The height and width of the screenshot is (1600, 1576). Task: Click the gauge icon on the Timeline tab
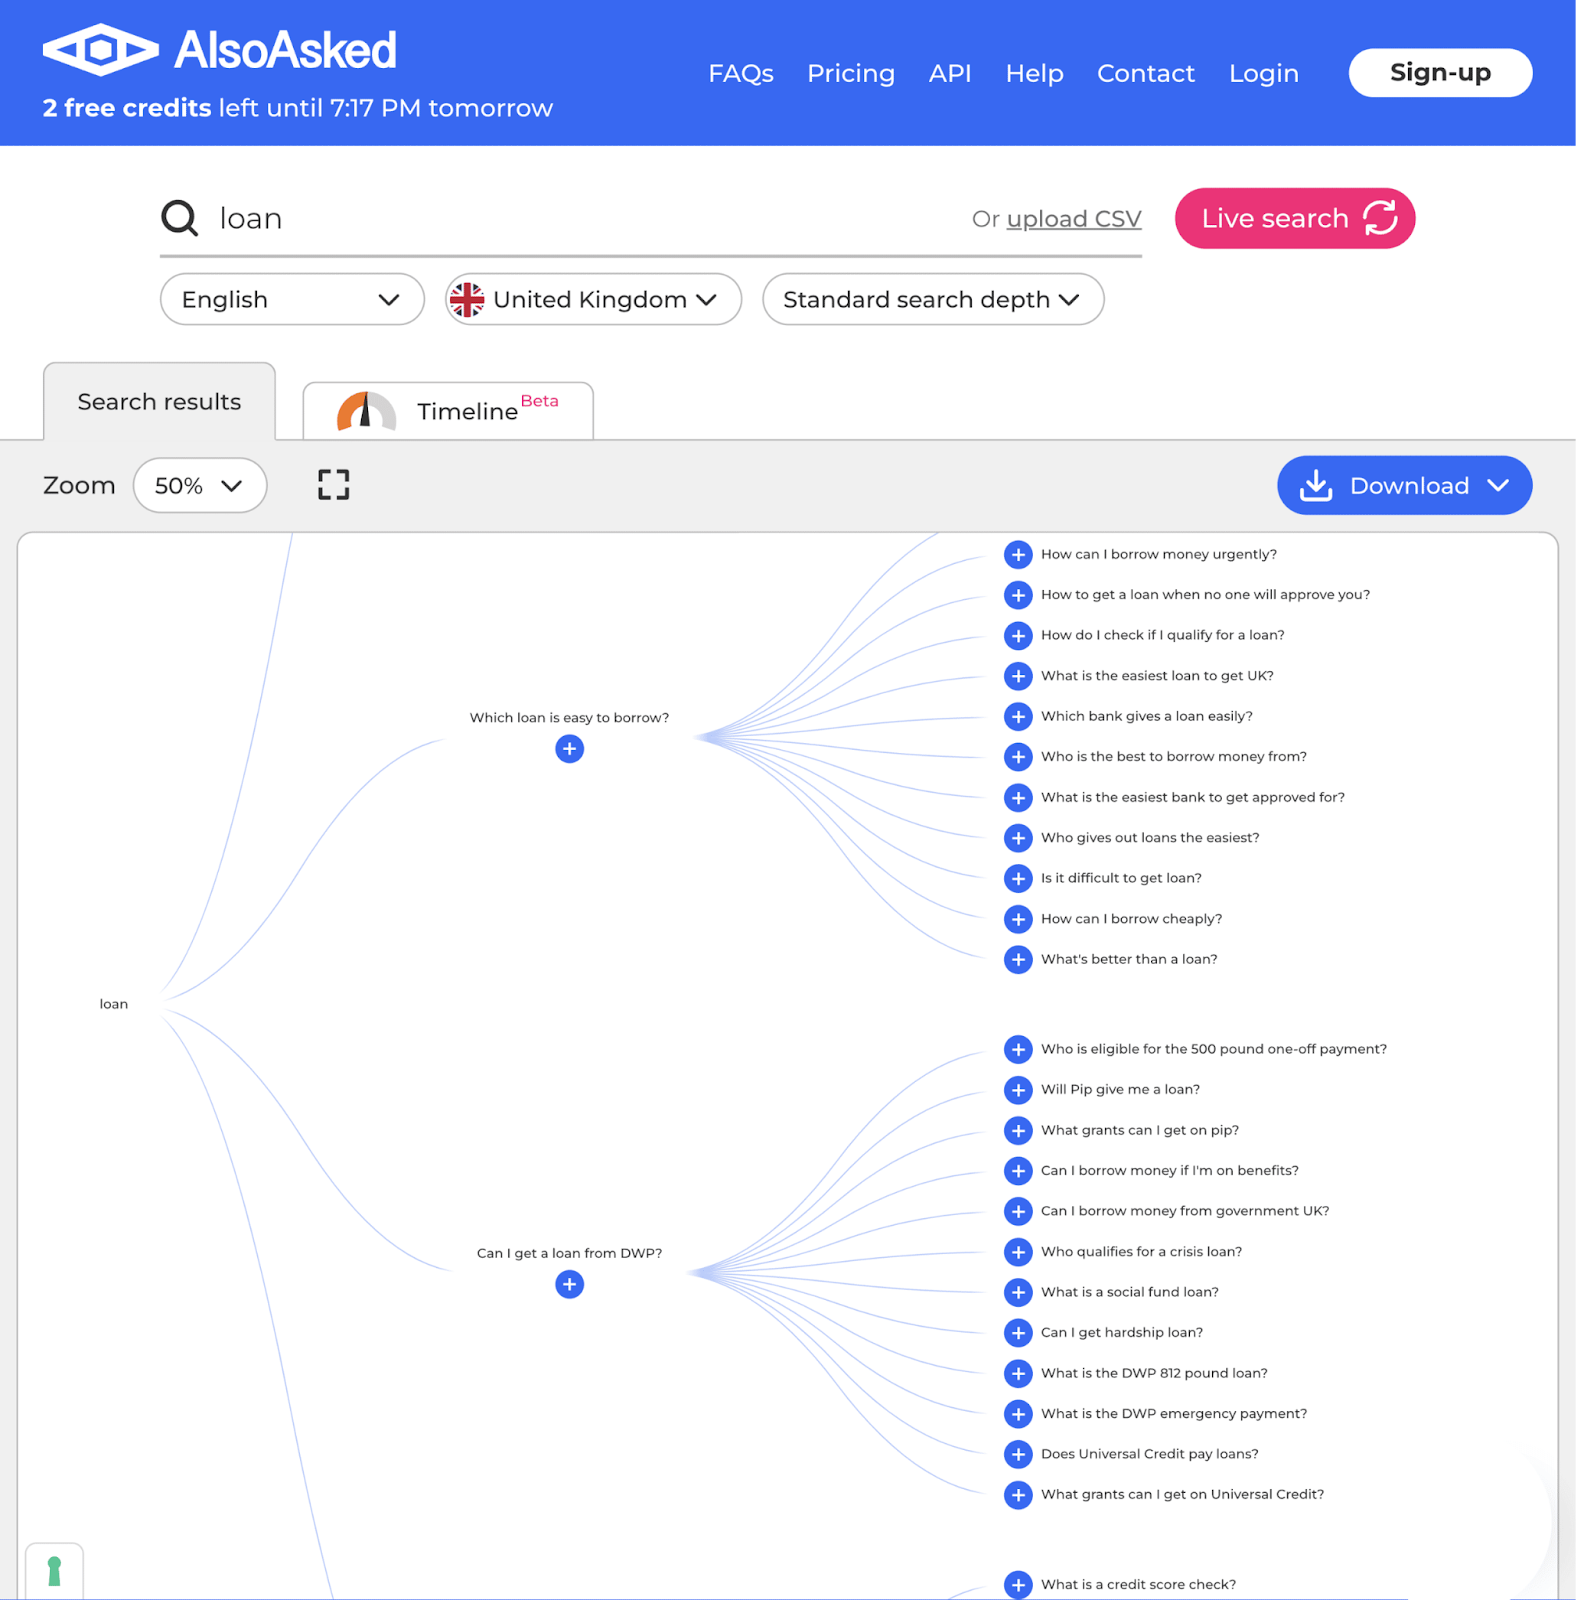click(364, 410)
